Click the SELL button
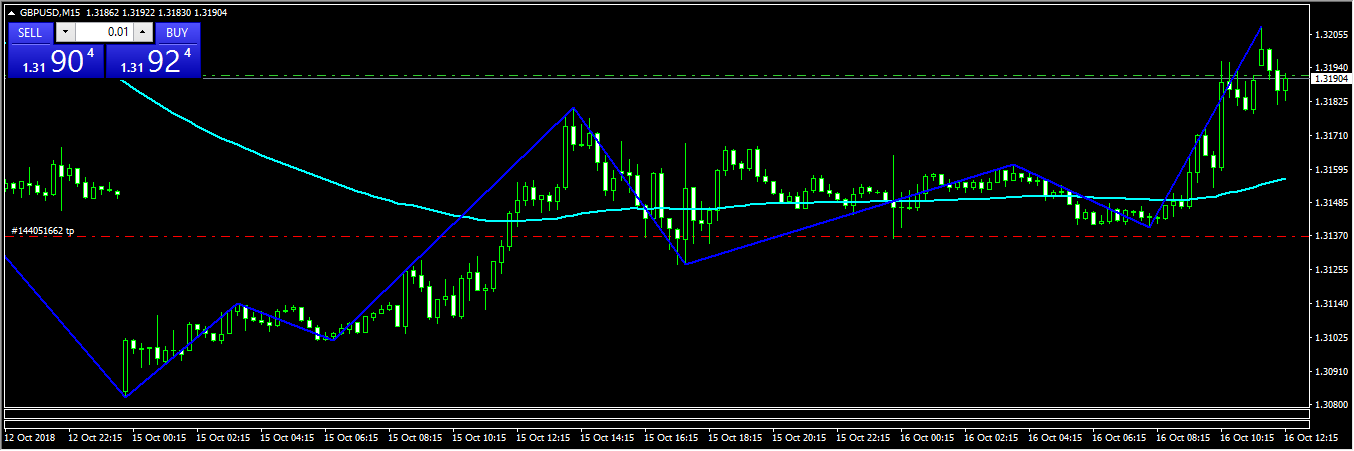 30,32
